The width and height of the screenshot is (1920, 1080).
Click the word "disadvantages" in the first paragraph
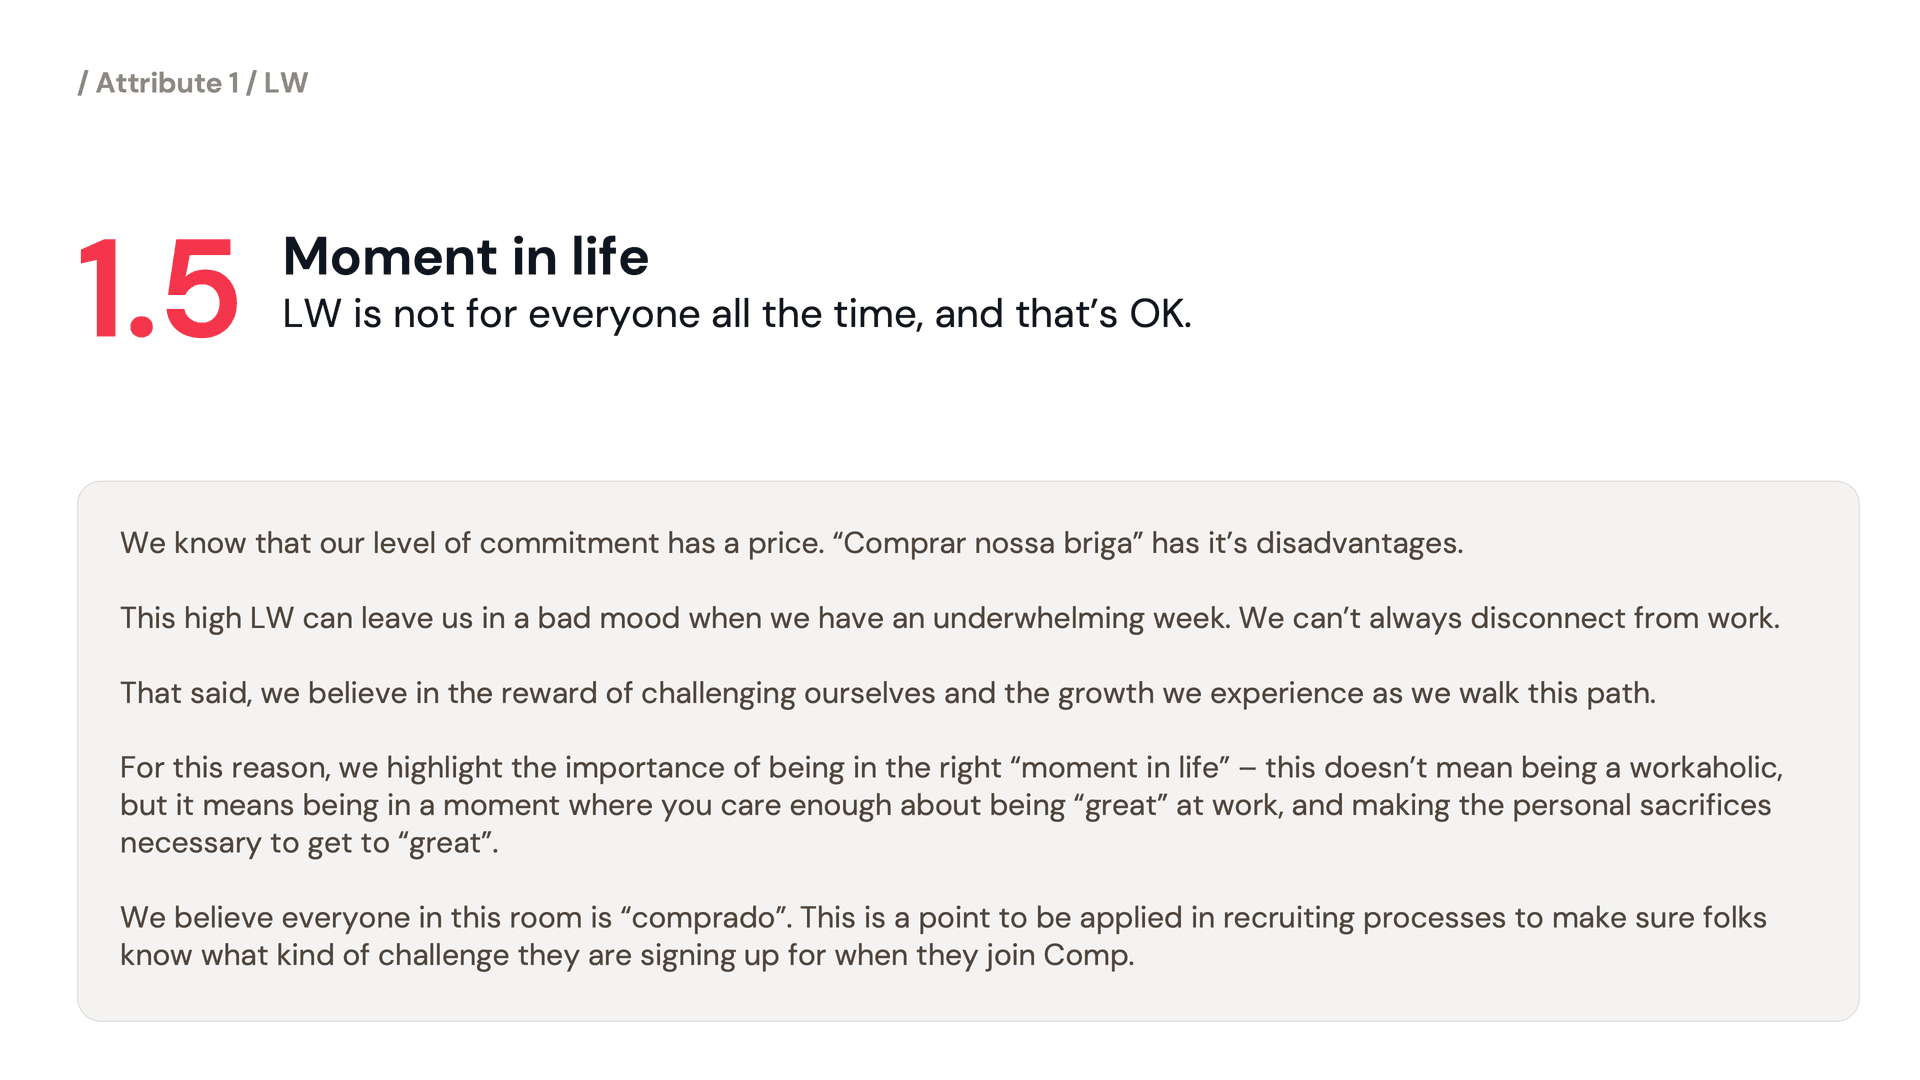(1358, 543)
